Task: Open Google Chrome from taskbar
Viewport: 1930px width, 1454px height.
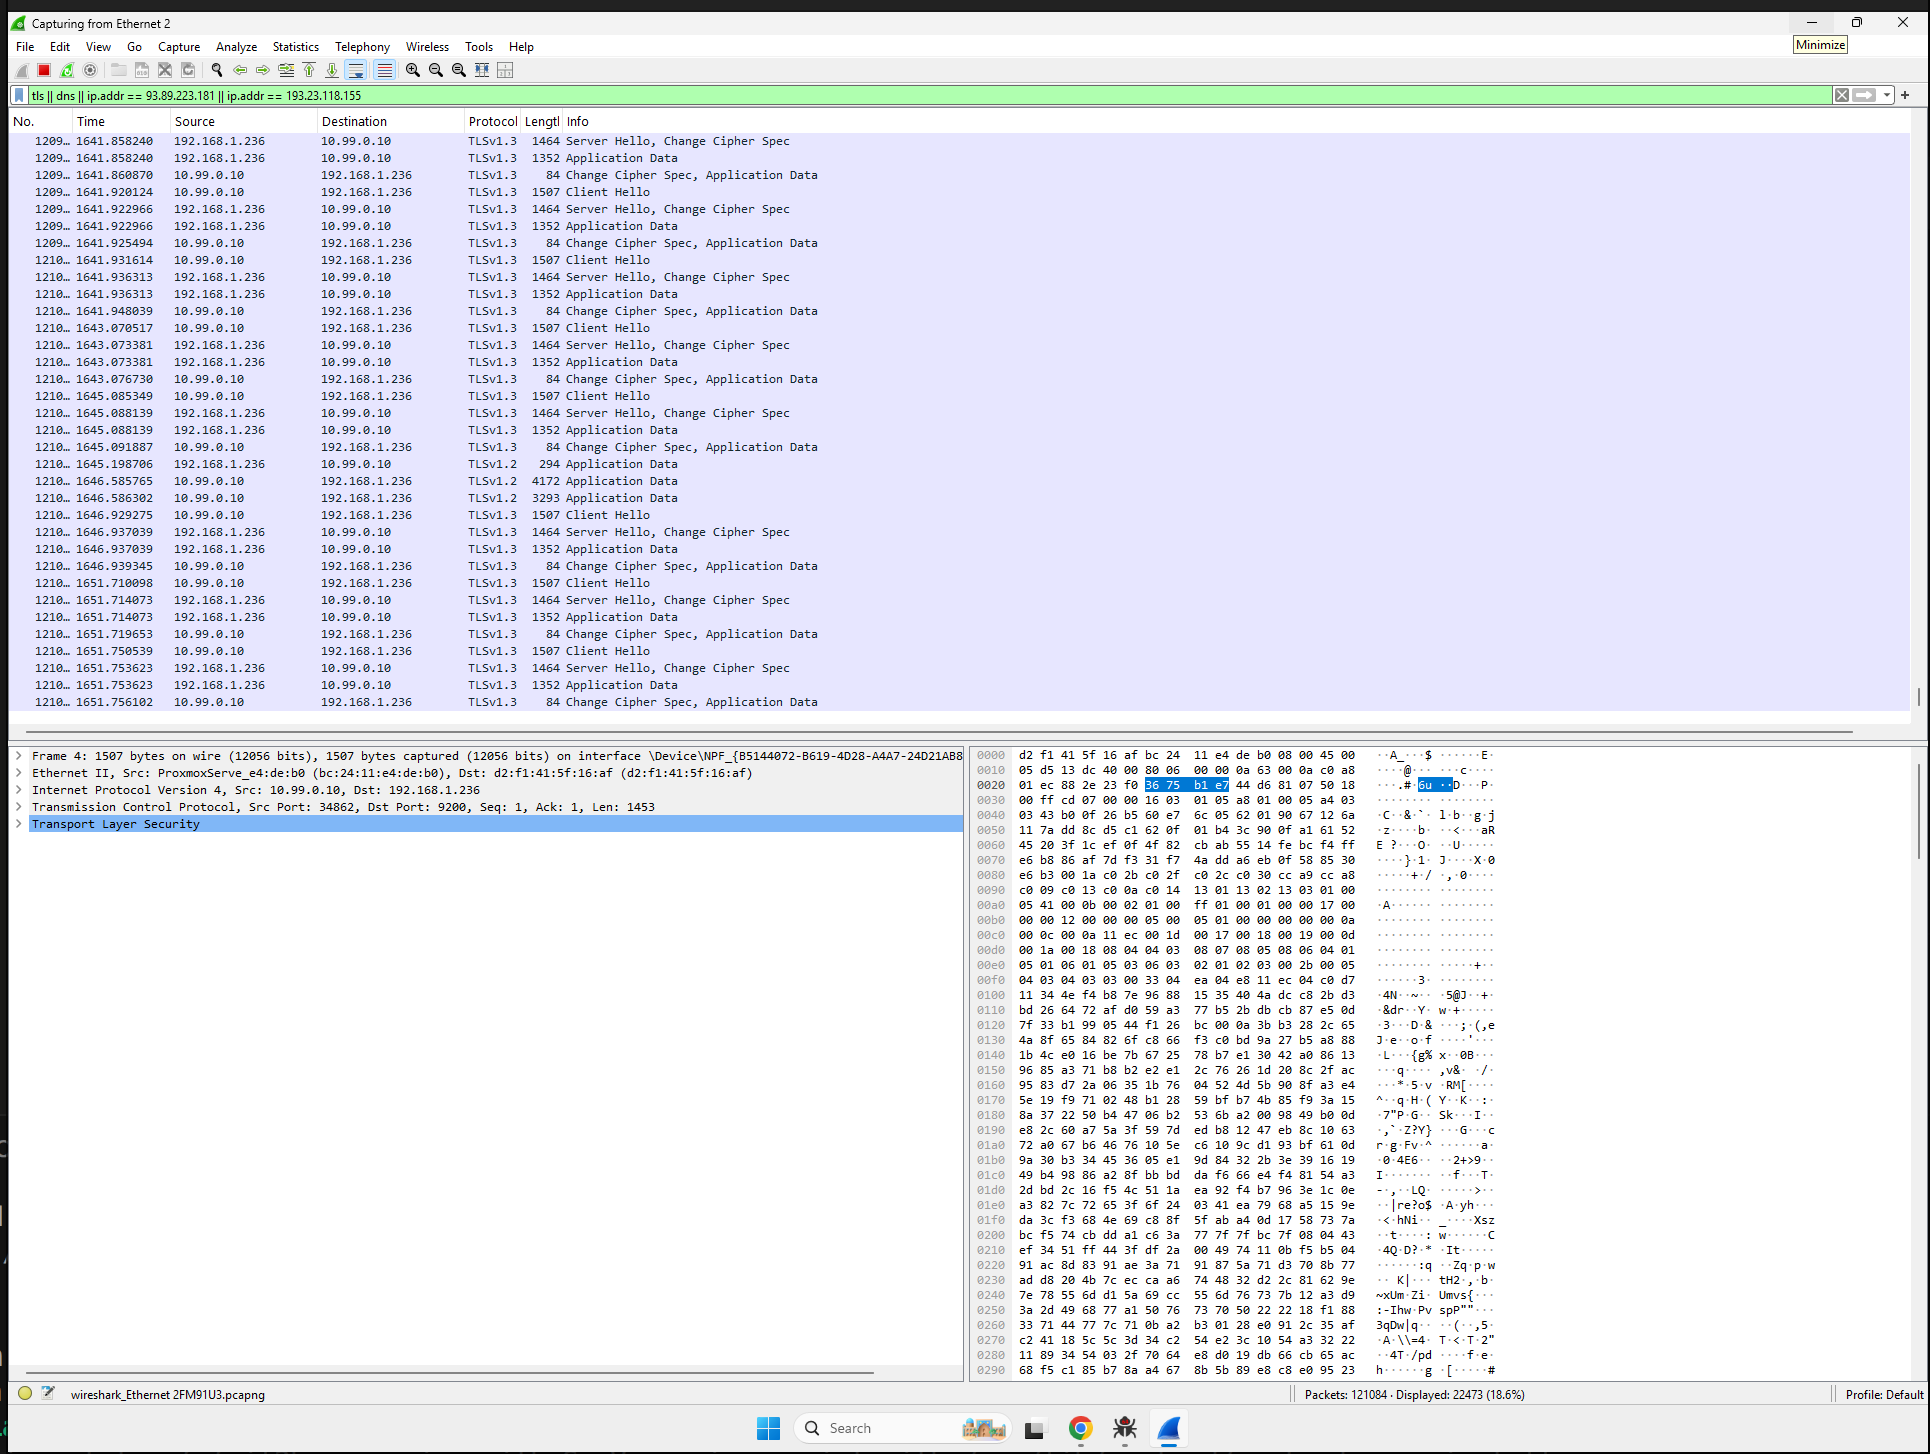Action: [1080, 1428]
